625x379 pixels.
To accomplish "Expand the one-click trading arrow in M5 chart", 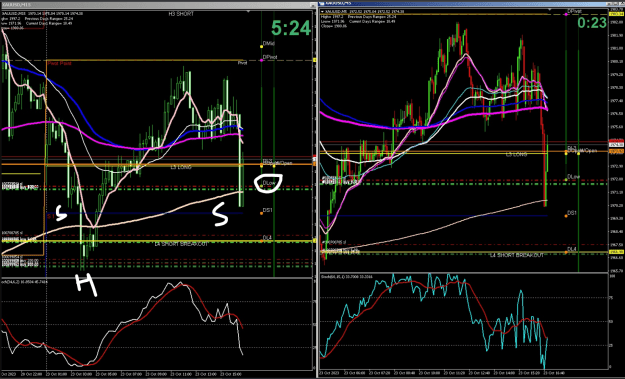I will [322, 12].
